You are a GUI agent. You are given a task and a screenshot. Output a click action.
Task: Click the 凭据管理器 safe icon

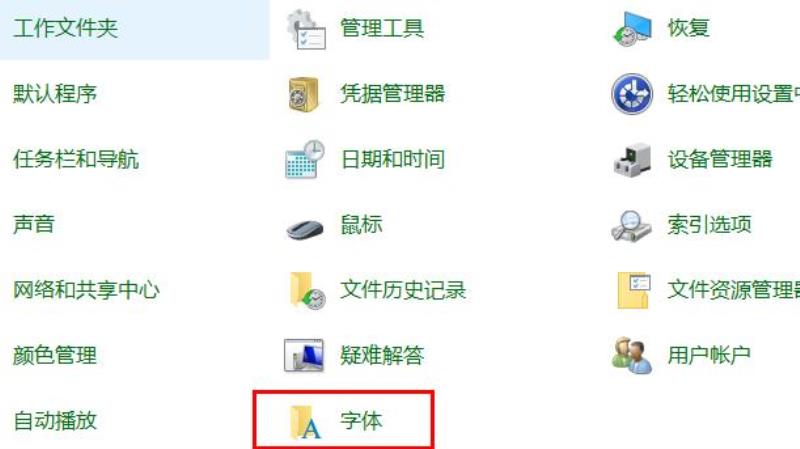tap(304, 94)
